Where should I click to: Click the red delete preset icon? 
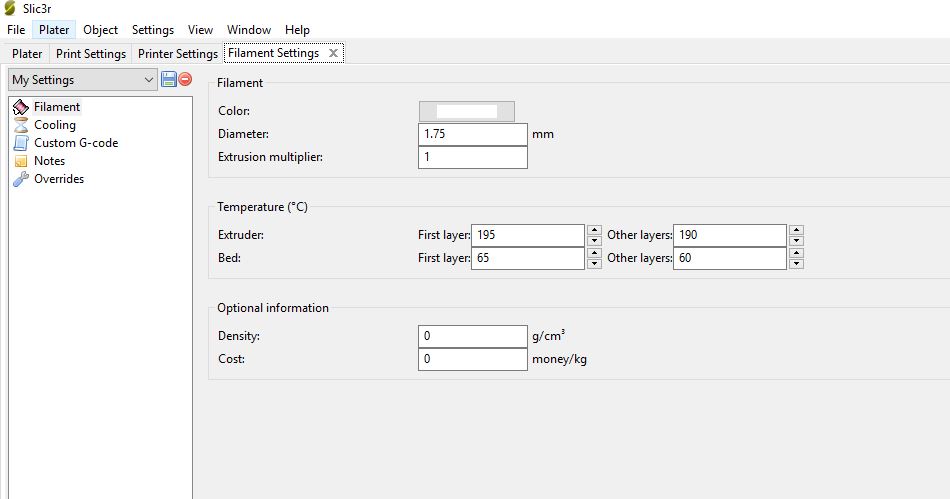pyautogui.click(x=185, y=80)
